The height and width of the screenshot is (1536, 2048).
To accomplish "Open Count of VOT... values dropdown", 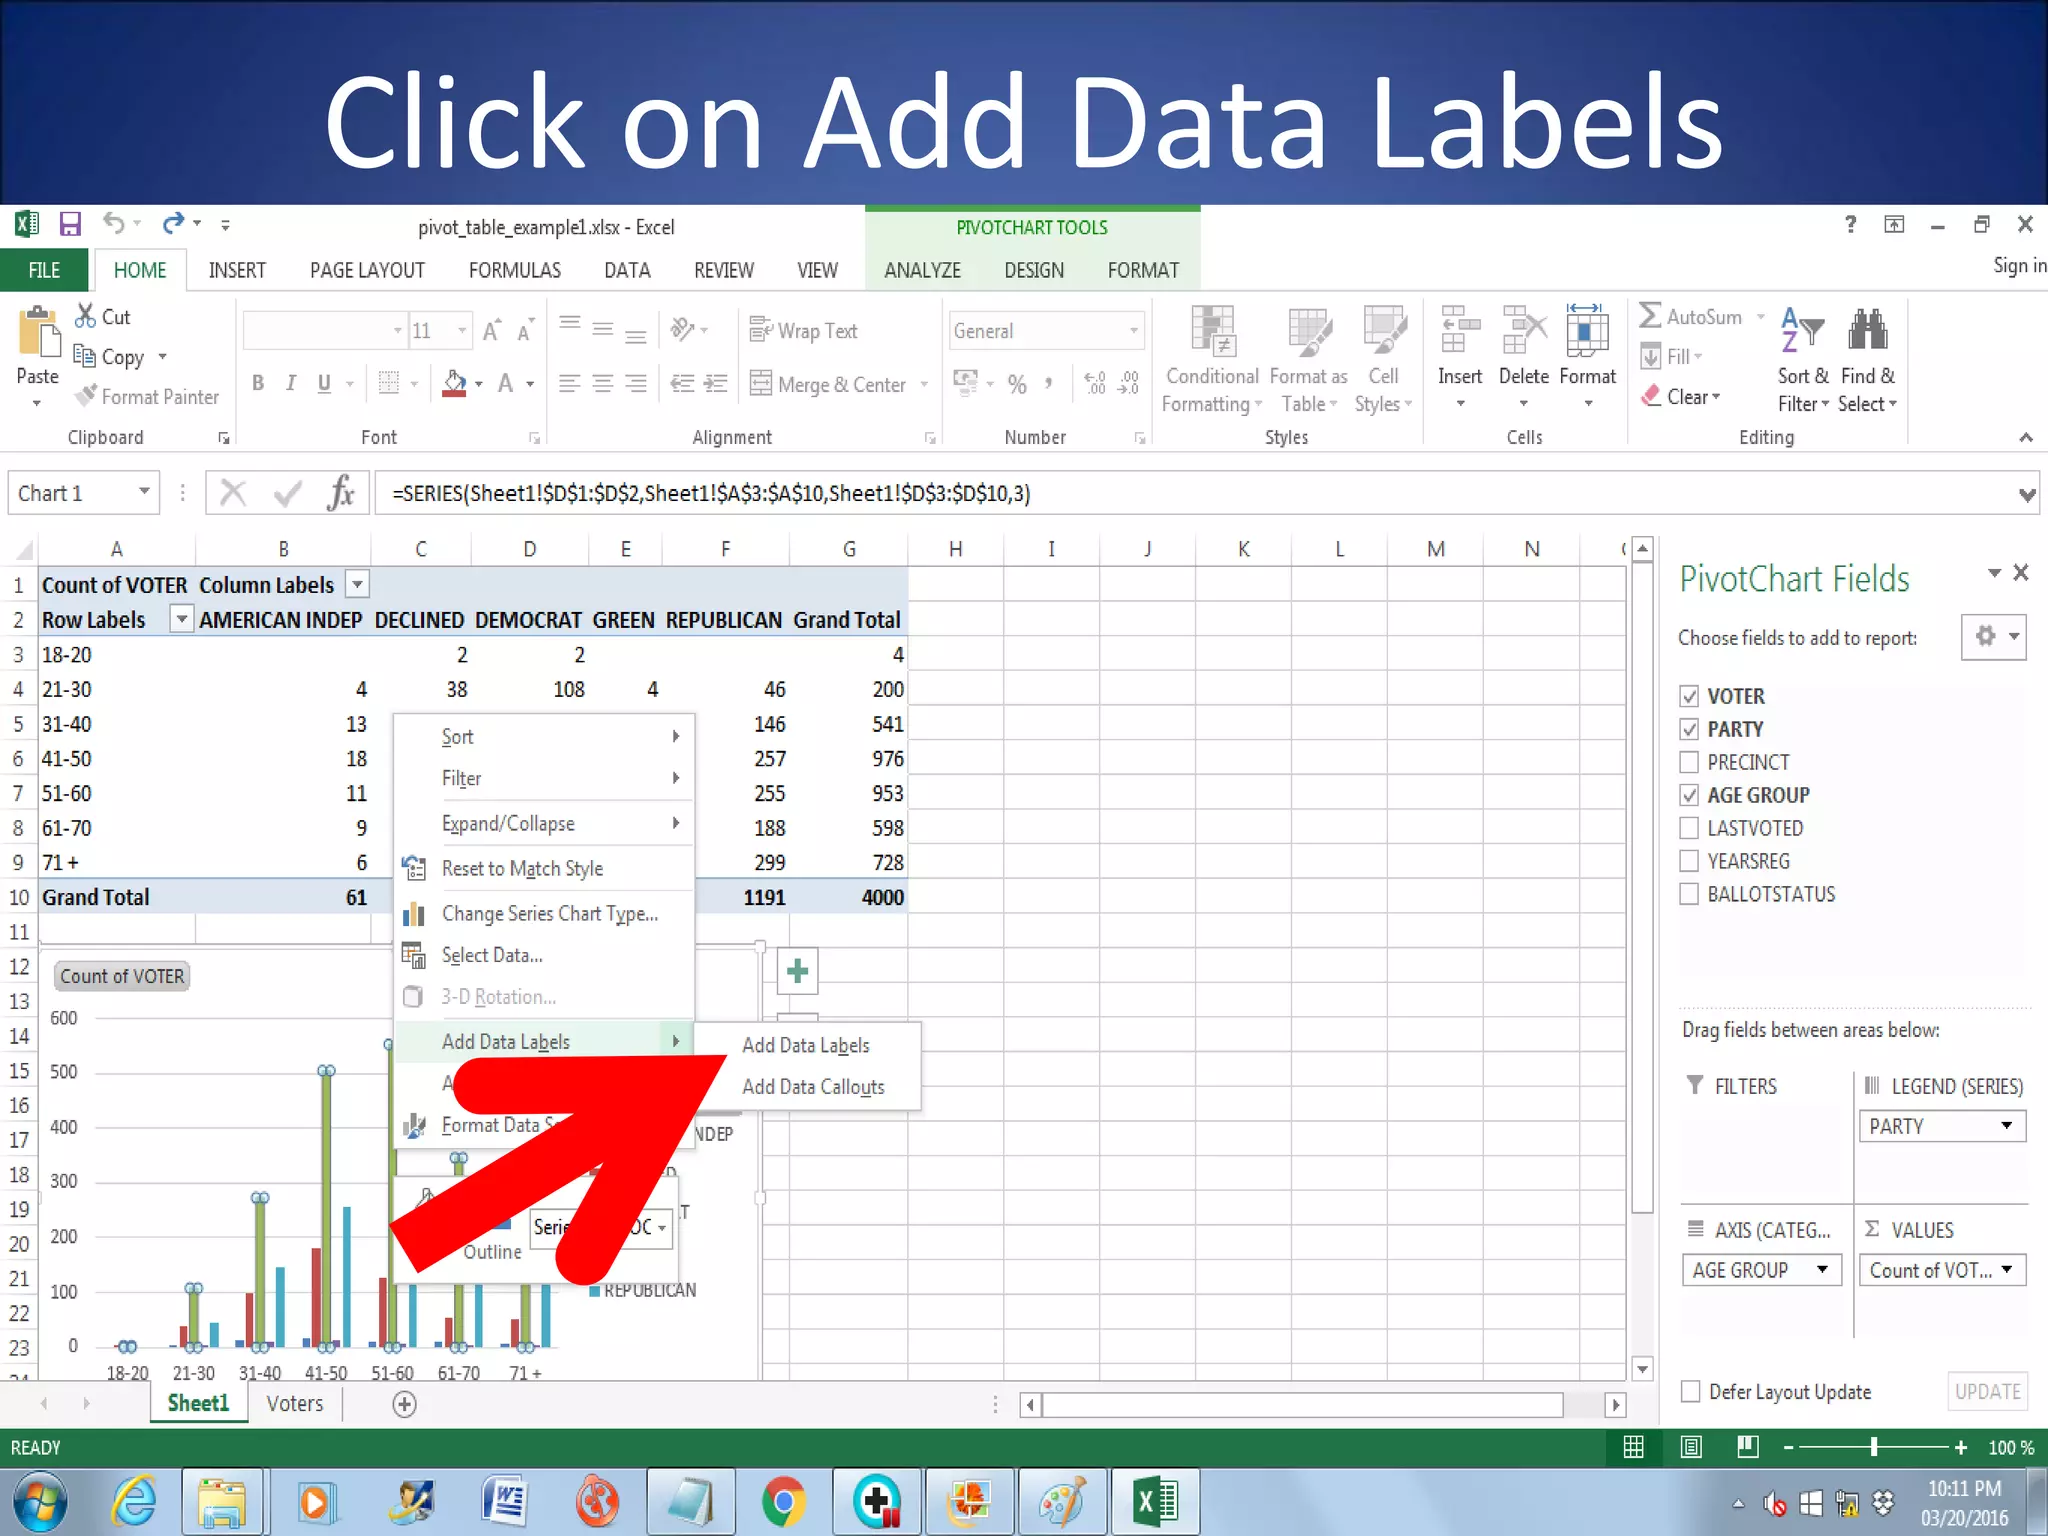I will [x=2006, y=1270].
